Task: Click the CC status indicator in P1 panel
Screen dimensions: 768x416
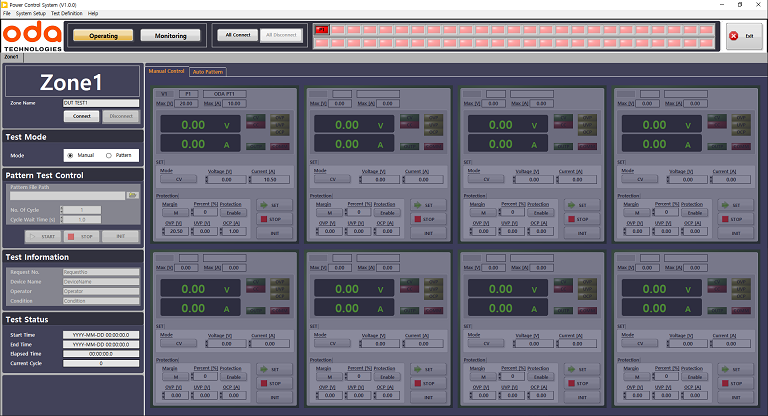Action: coord(256,125)
